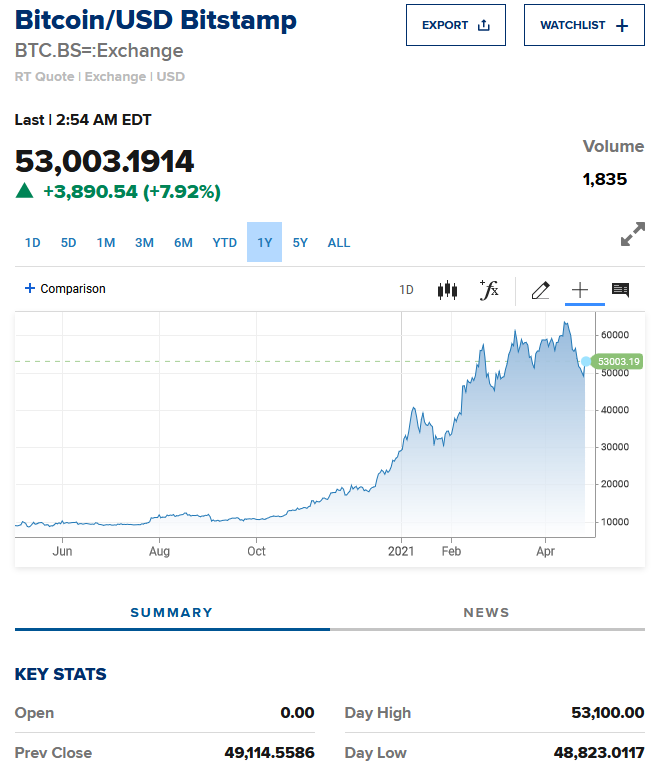Click the chart peak near April
This screenshot has height=767, width=656.
point(566,323)
